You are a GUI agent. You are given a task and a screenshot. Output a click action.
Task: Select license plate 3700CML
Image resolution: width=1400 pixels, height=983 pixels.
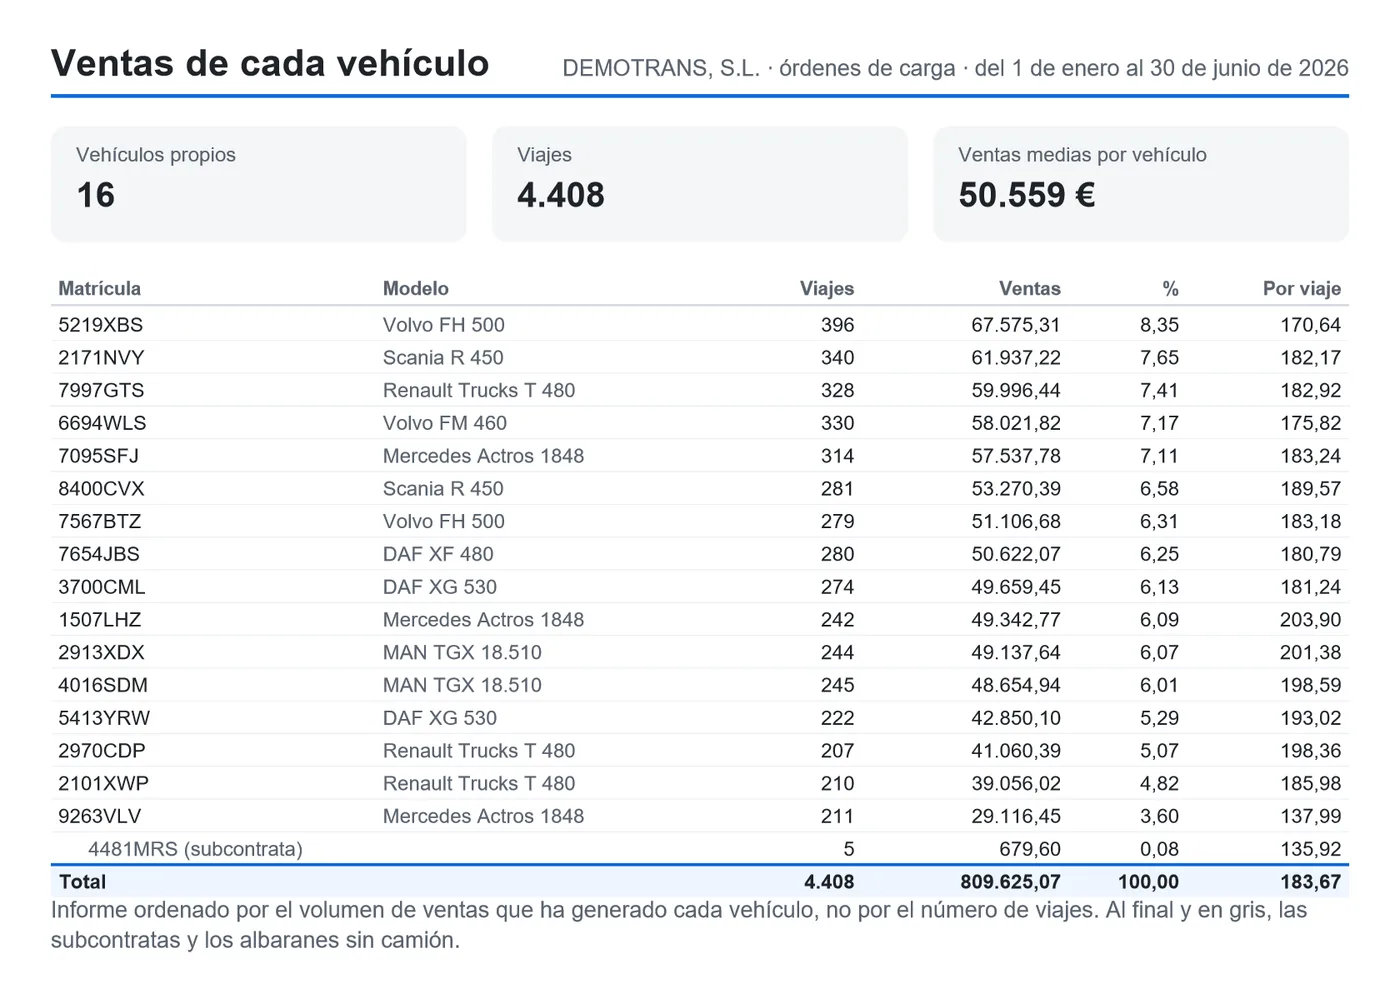click(x=101, y=587)
